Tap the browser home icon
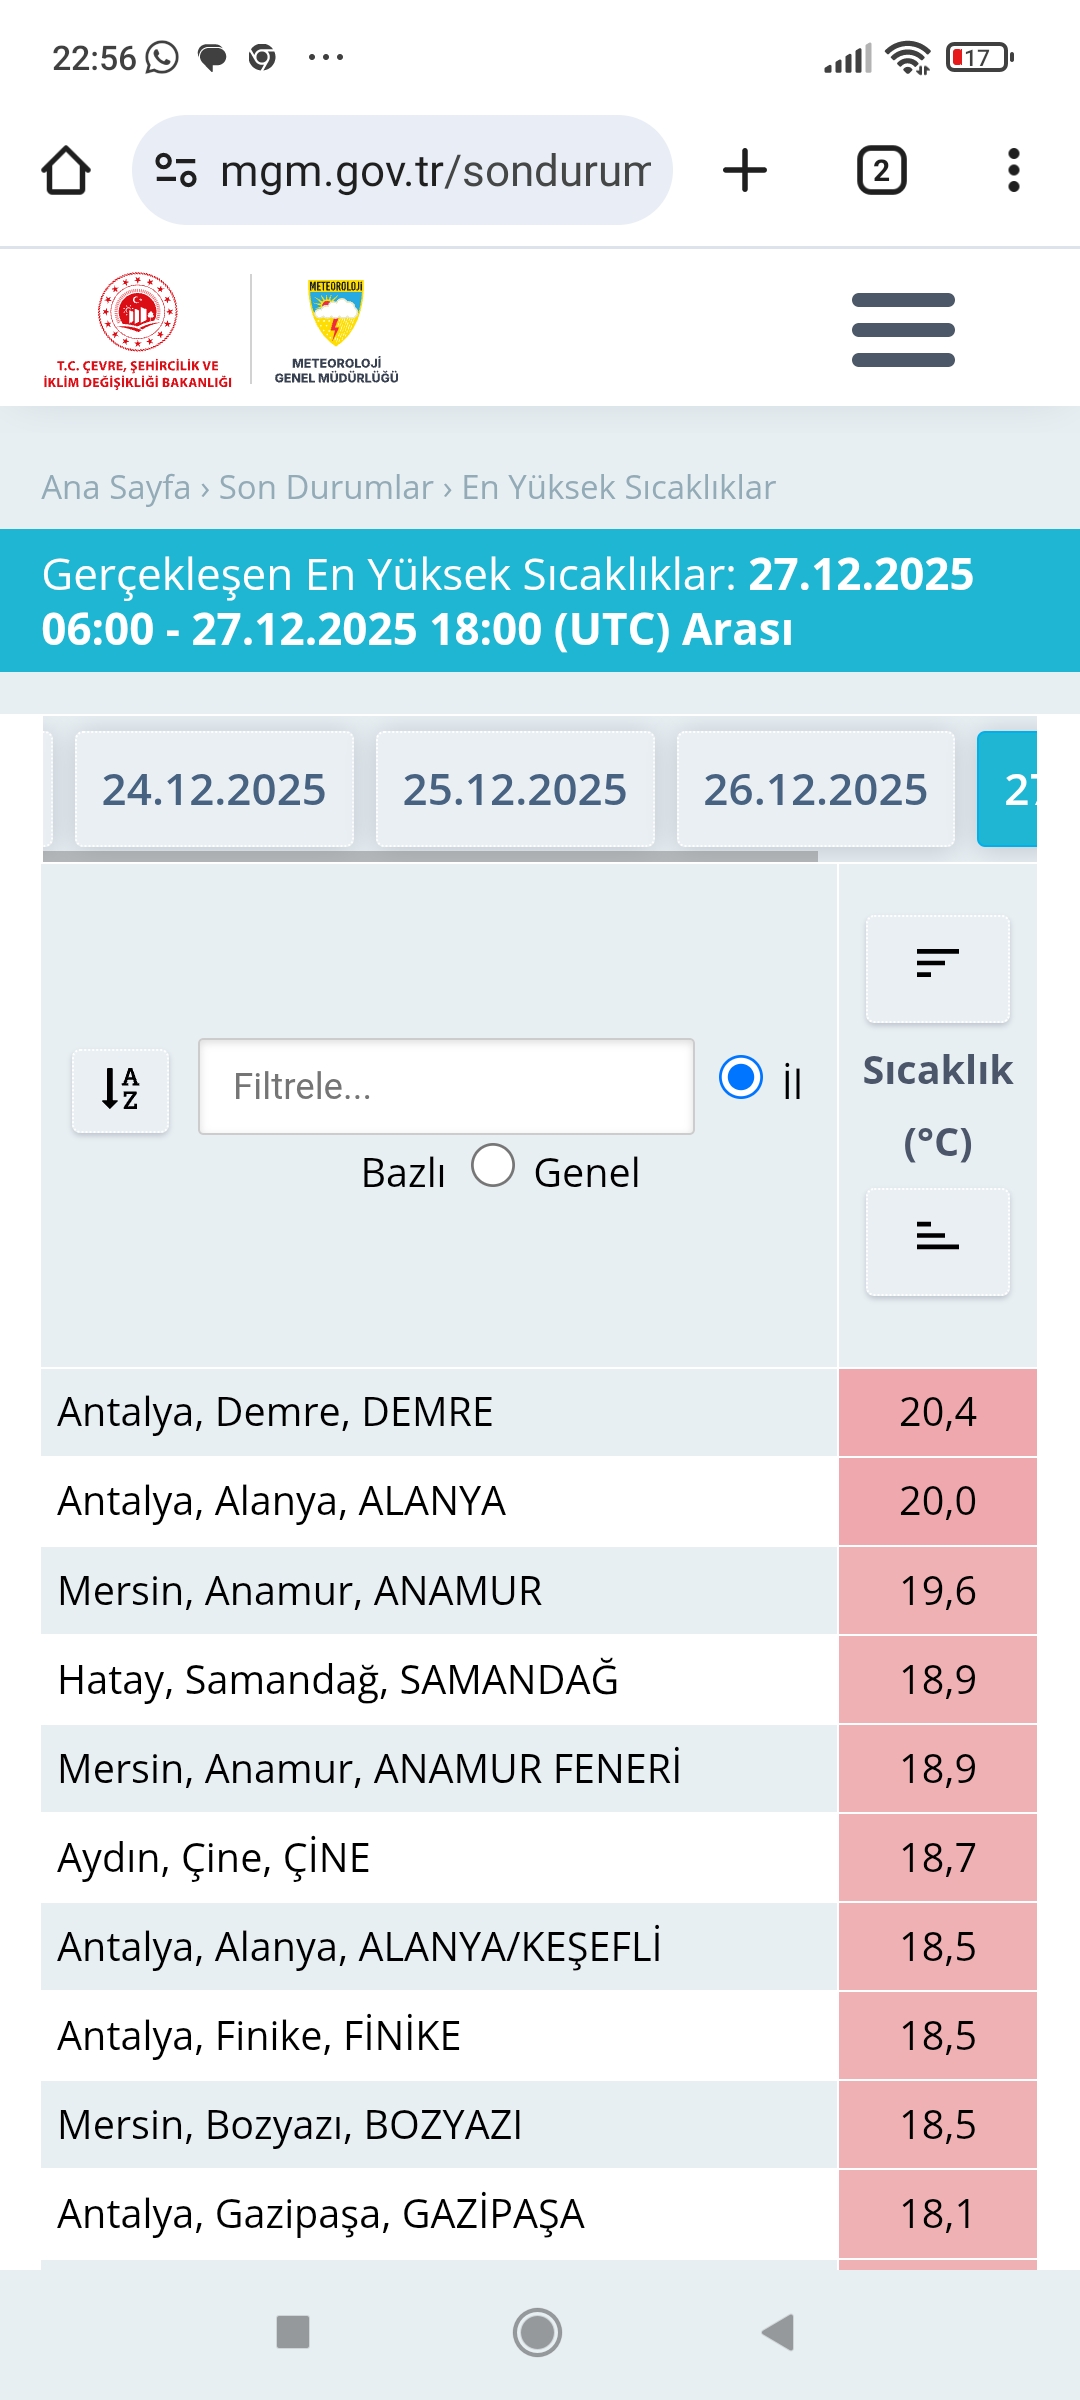This screenshot has width=1080, height=2400. tap(66, 170)
